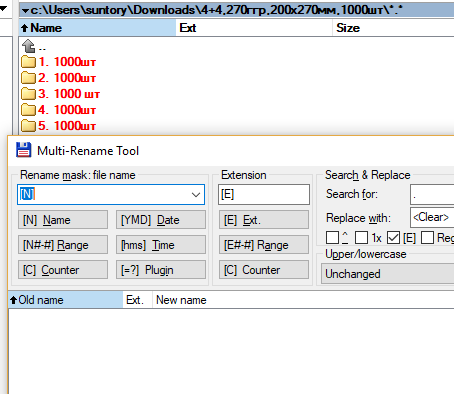The height and width of the screenshot is (394, 454).
Task: Insert the [N] Name placeholder
Action: [x=63, y=220]
